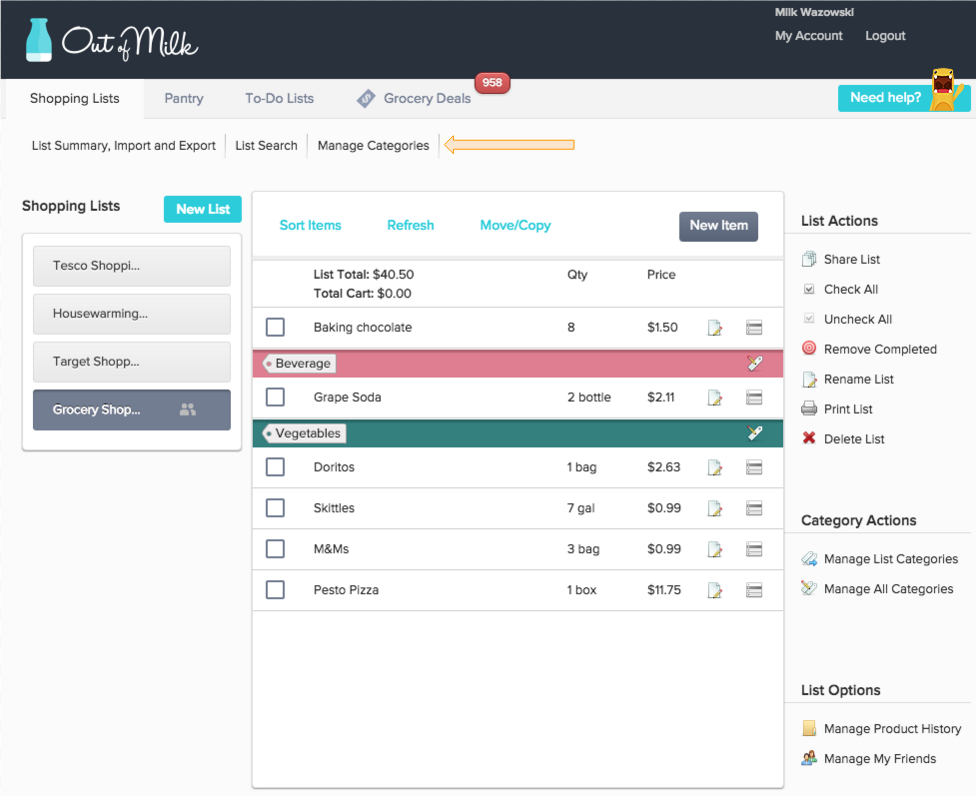Click the Share List icon
This screenshot has width=976, height=796.
[x=809, y=259]
